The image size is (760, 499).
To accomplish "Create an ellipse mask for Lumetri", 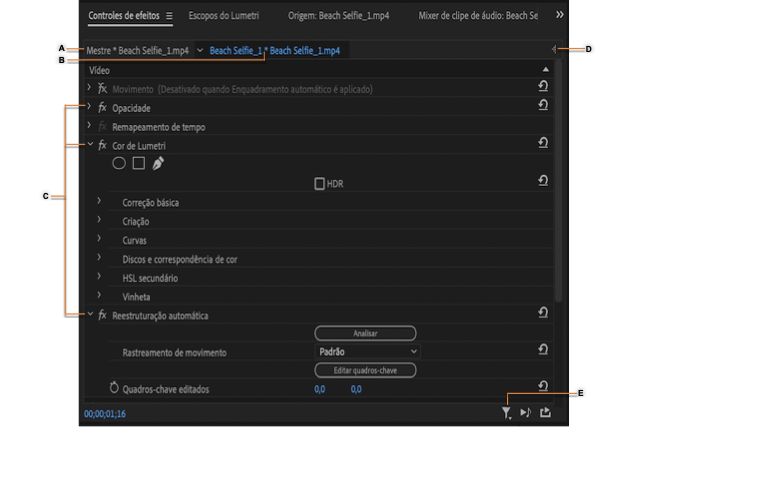I will (x=119, y=163).
